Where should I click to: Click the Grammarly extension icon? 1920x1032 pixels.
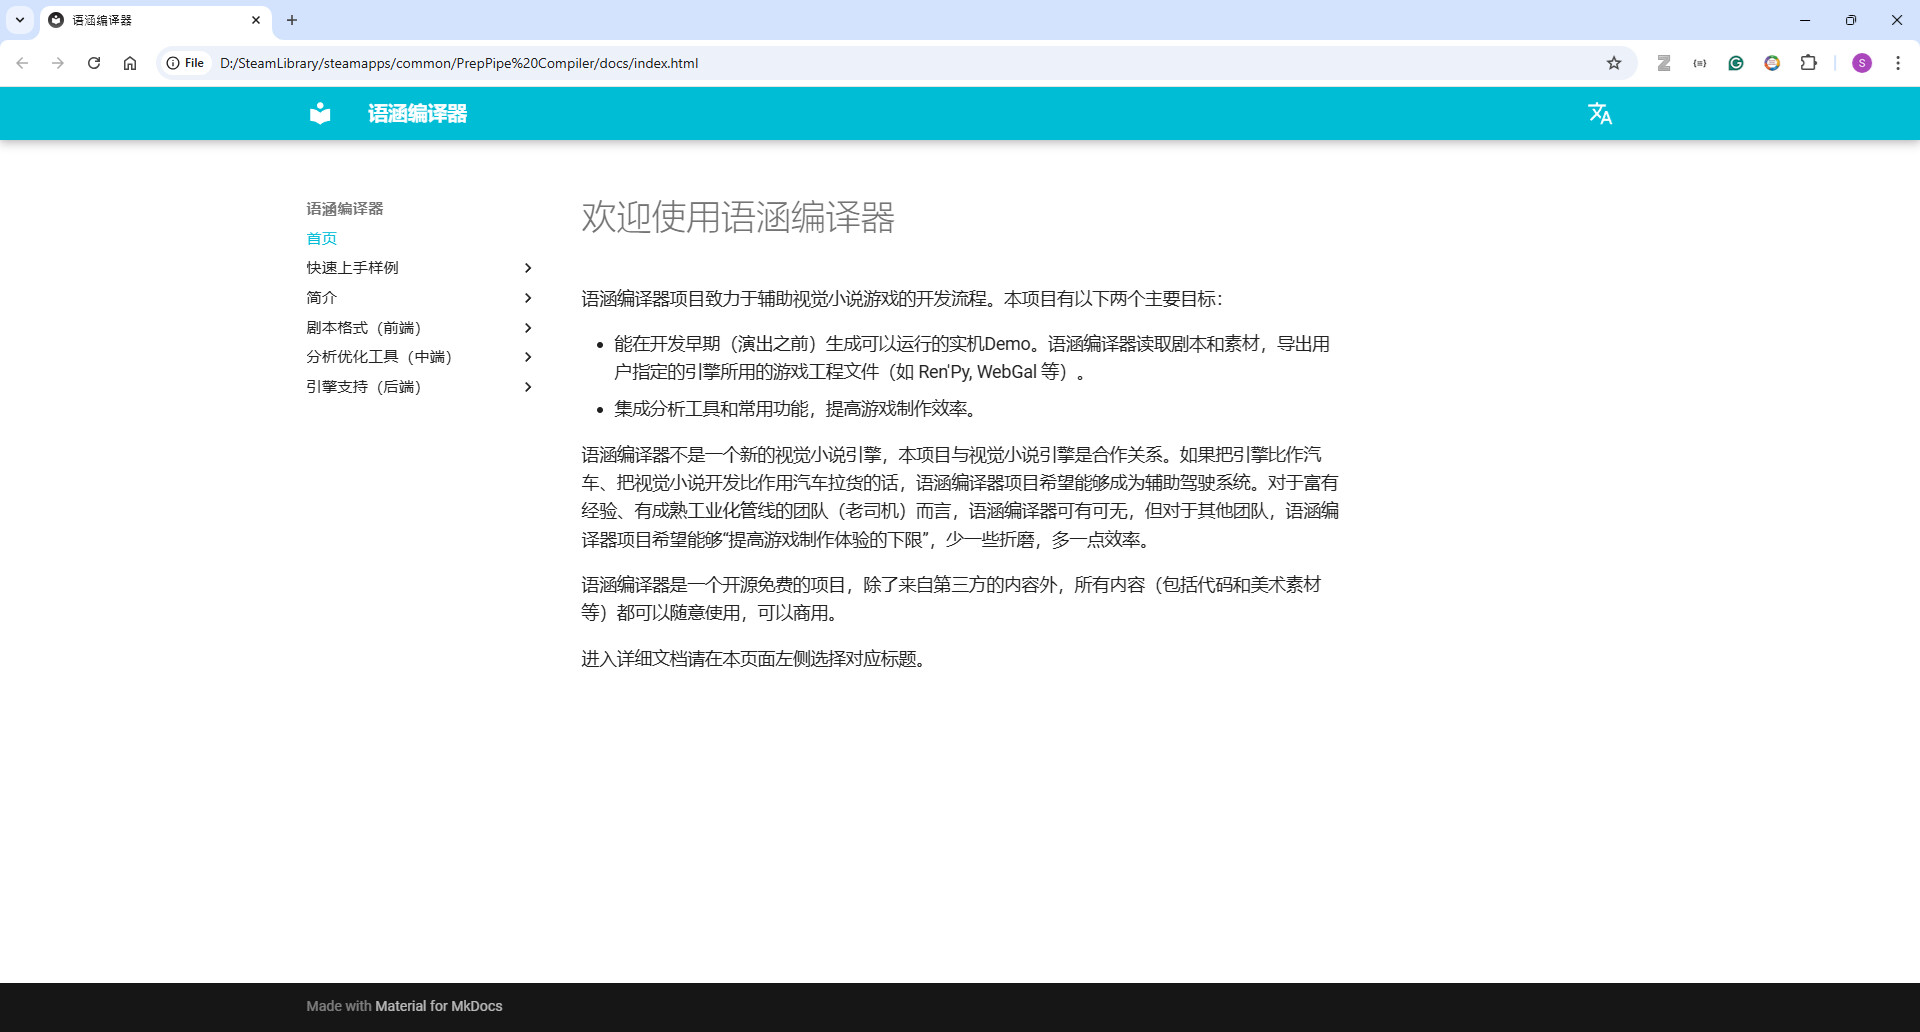1736,63
